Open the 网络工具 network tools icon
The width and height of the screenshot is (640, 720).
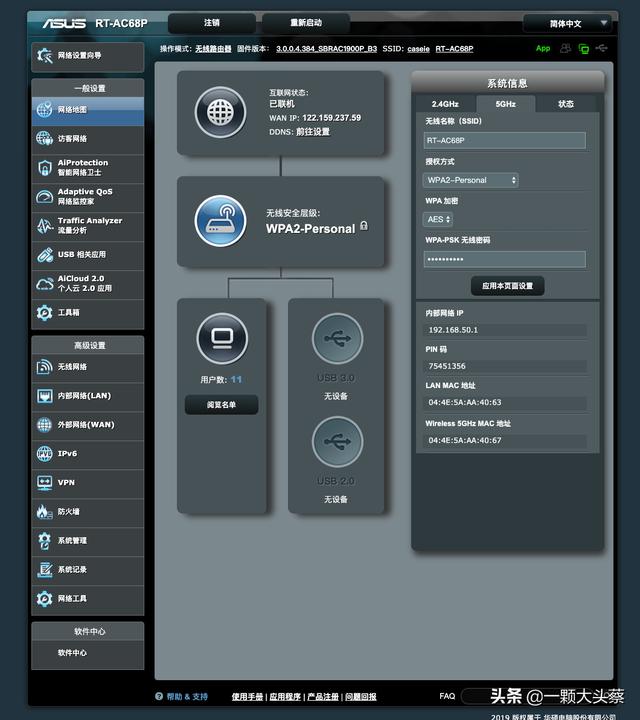[45, 599]
